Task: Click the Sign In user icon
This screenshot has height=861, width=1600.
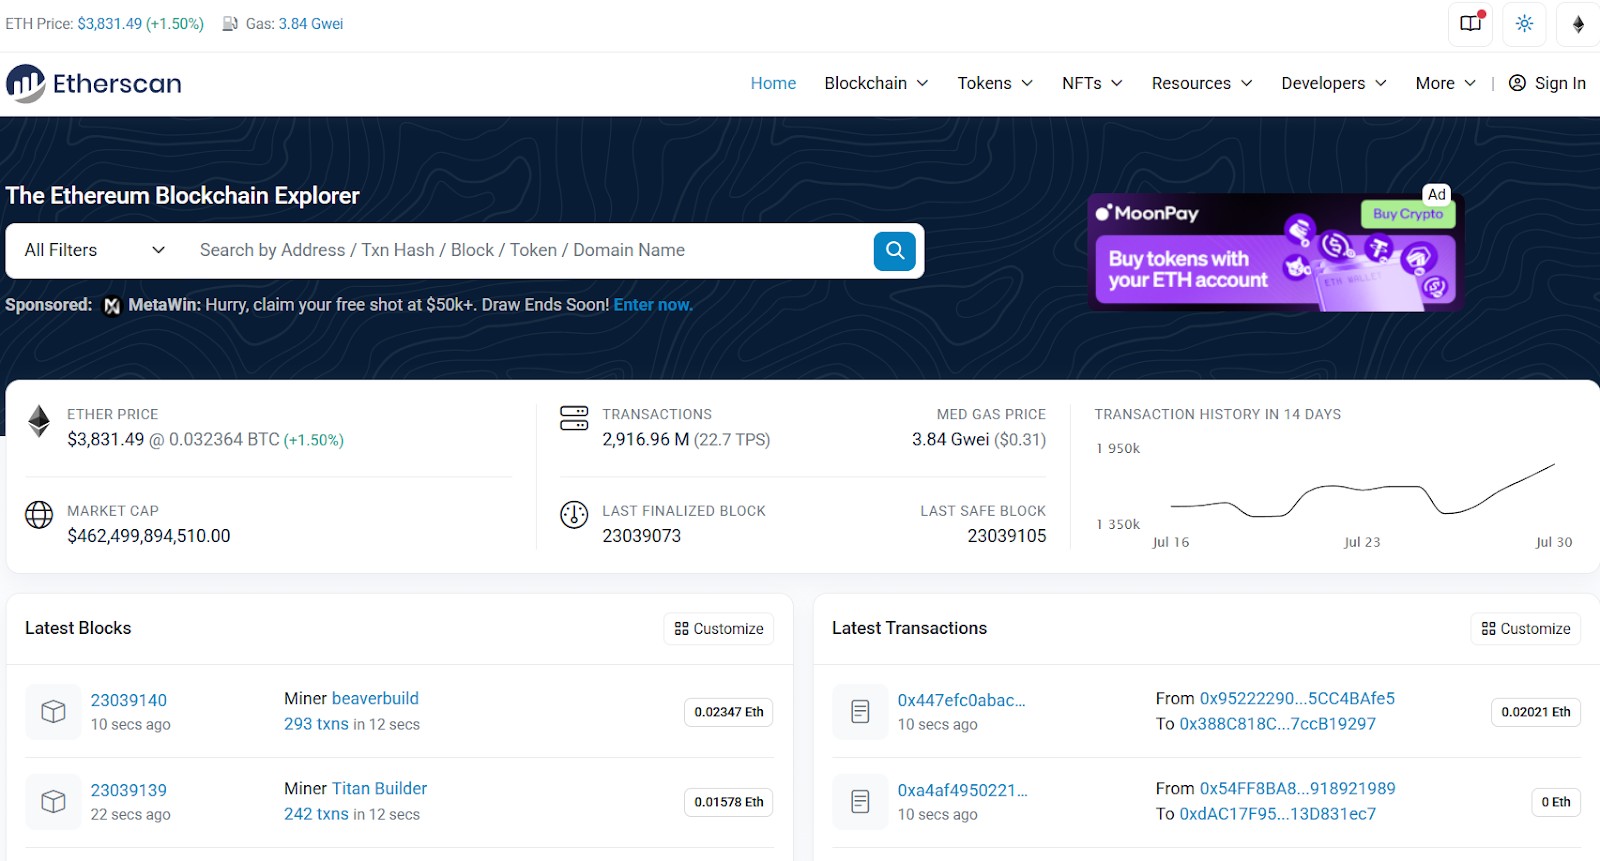Action: [1517, 83]
